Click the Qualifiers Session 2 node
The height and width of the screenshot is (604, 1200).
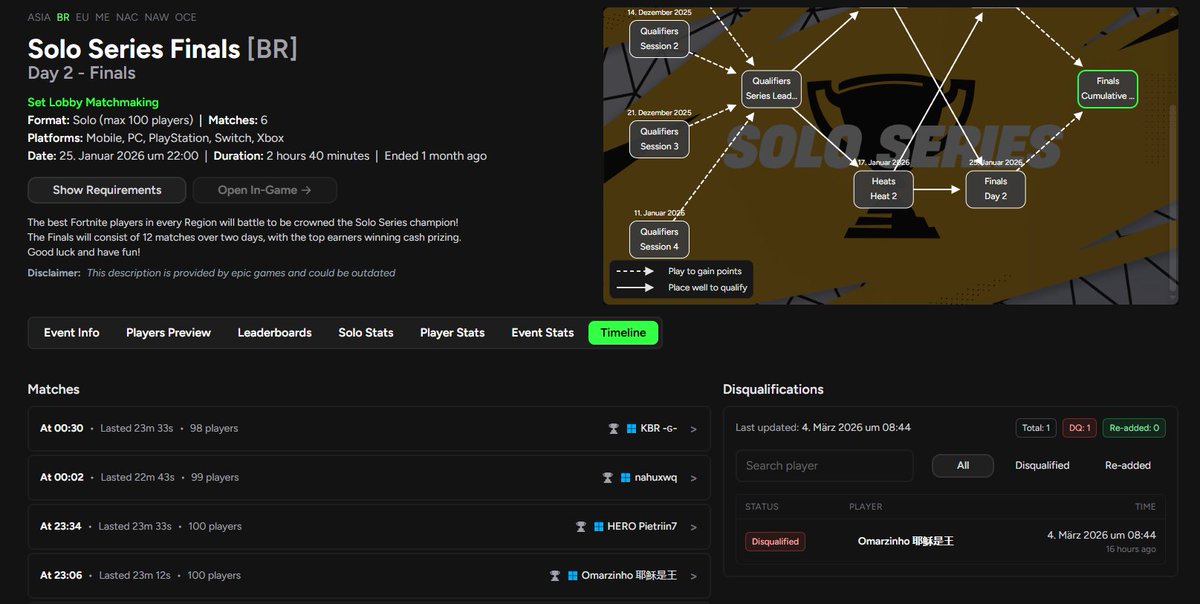[659, 39]
